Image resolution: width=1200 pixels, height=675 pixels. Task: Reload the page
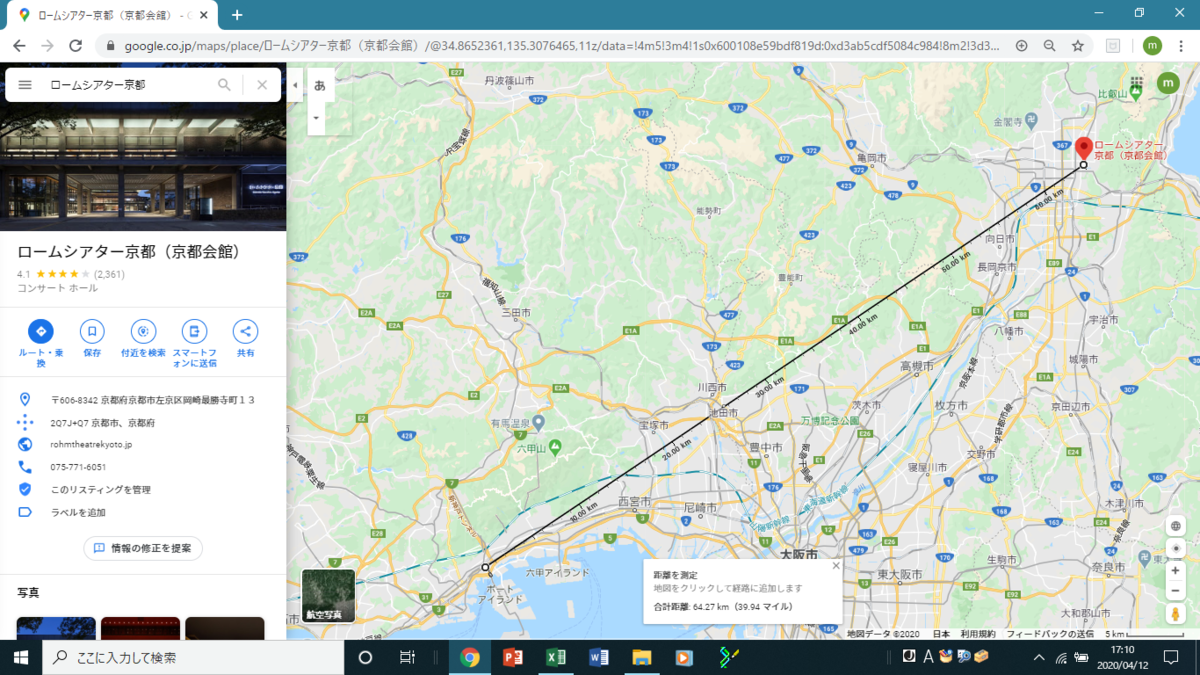tap(75, 45)
